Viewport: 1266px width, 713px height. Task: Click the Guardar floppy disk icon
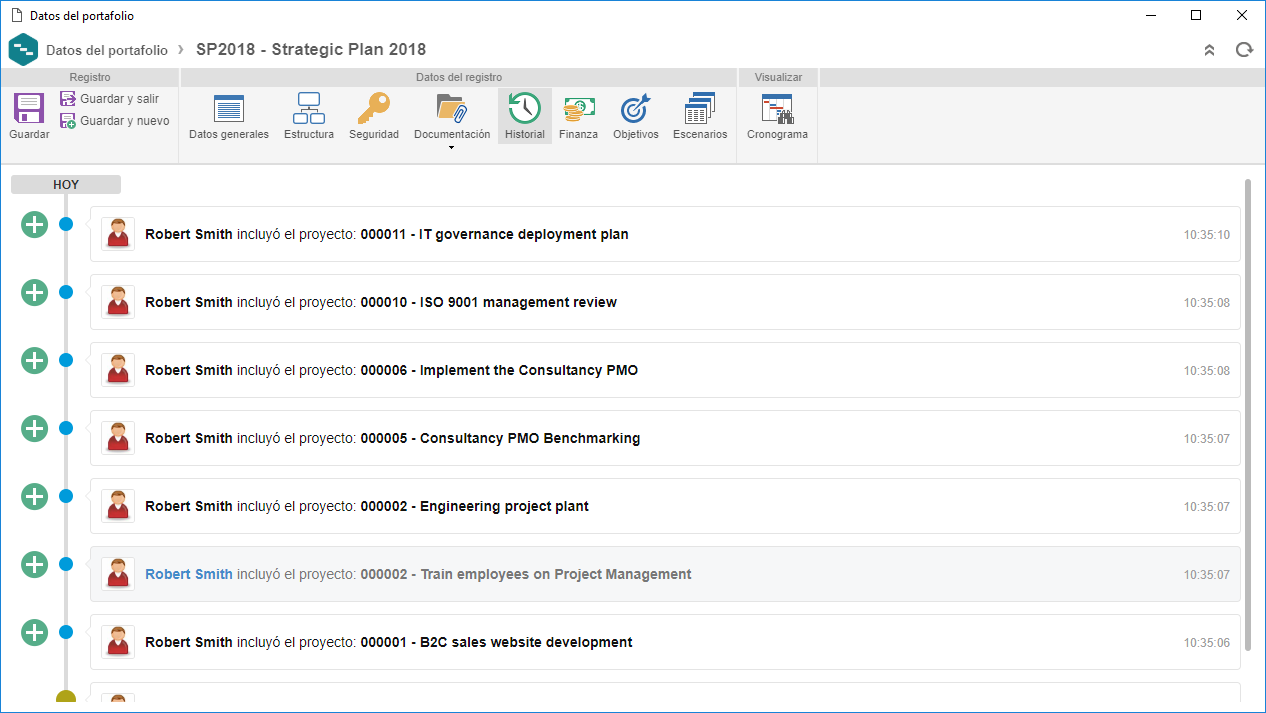(29, 108)
